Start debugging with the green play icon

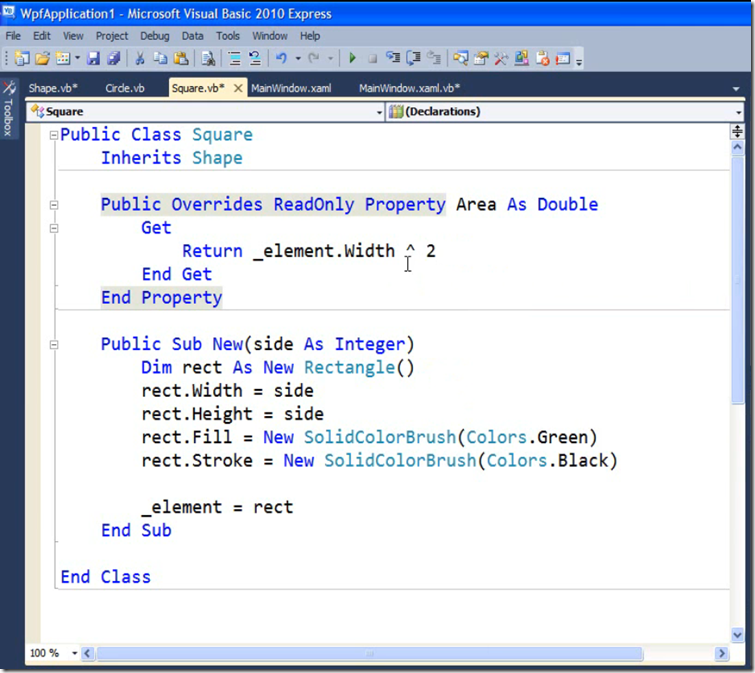[x=352, y=58]
